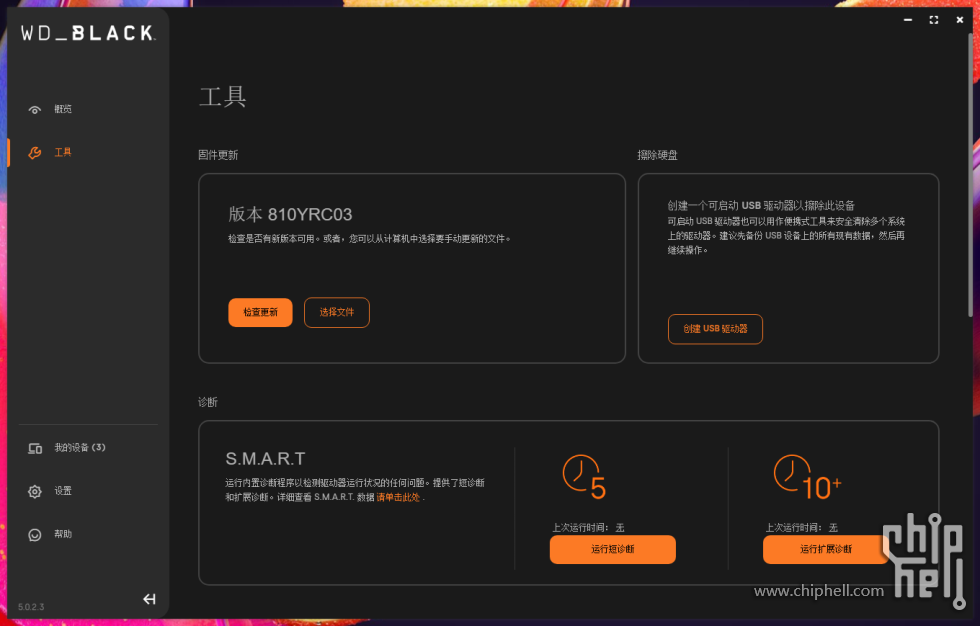Collapse sidebar with the arrow icon

(x=149, y=599)
